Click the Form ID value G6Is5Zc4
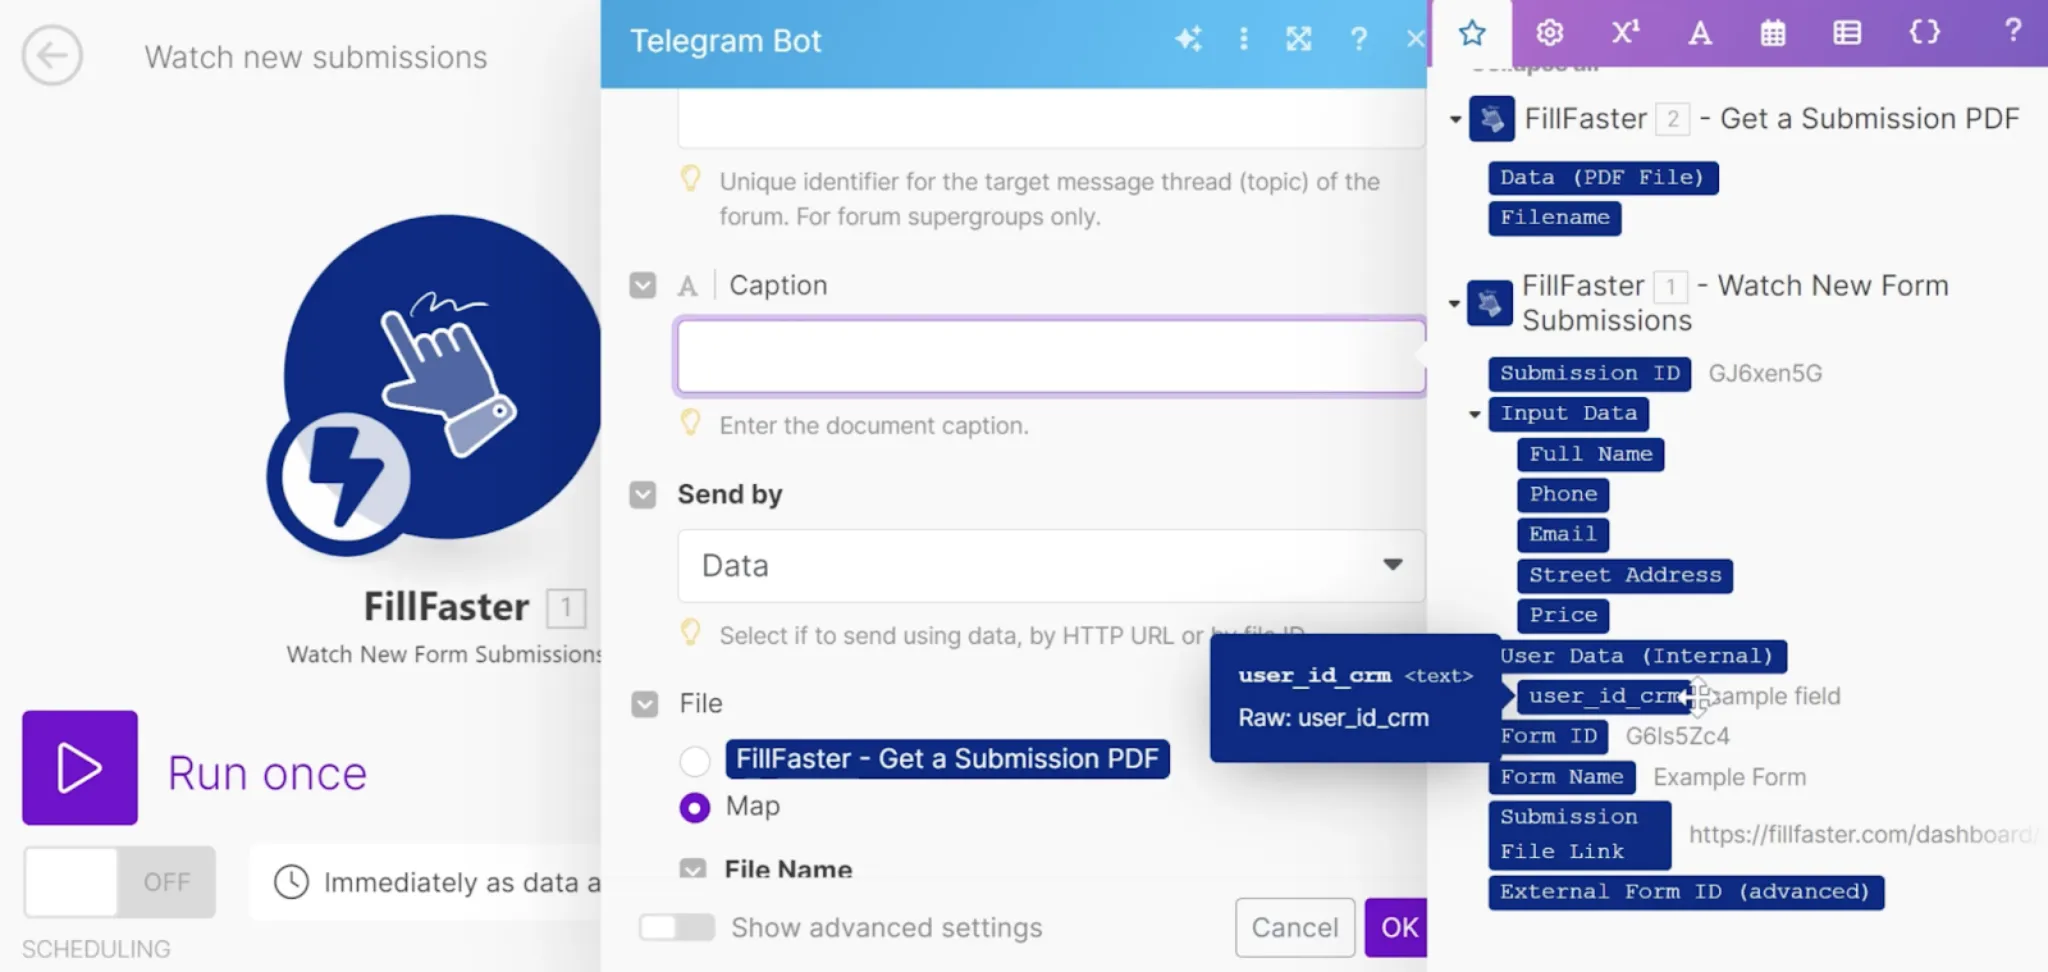The image size is (2048, 972). click(x=1677, y=737)
